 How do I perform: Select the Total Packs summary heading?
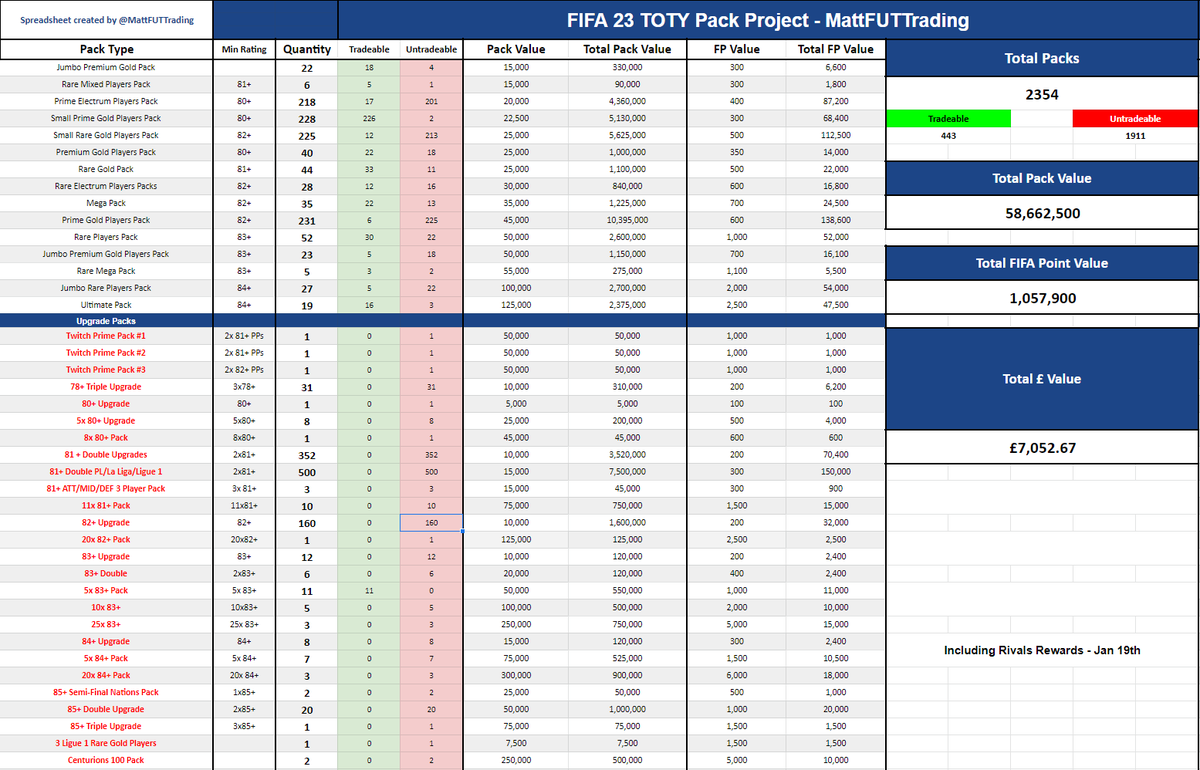[x=1042, y=59]
